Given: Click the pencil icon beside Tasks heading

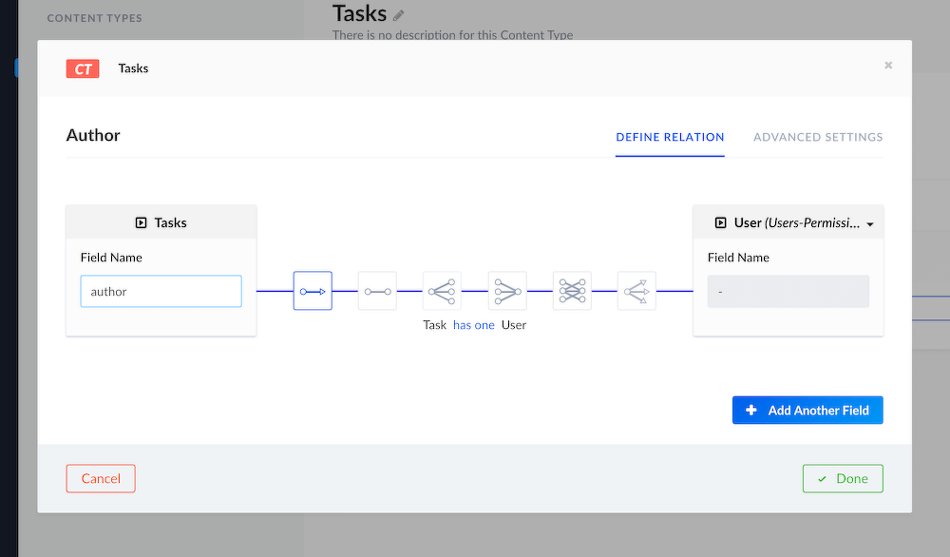Looking at the screenshot, I should 399,15.
